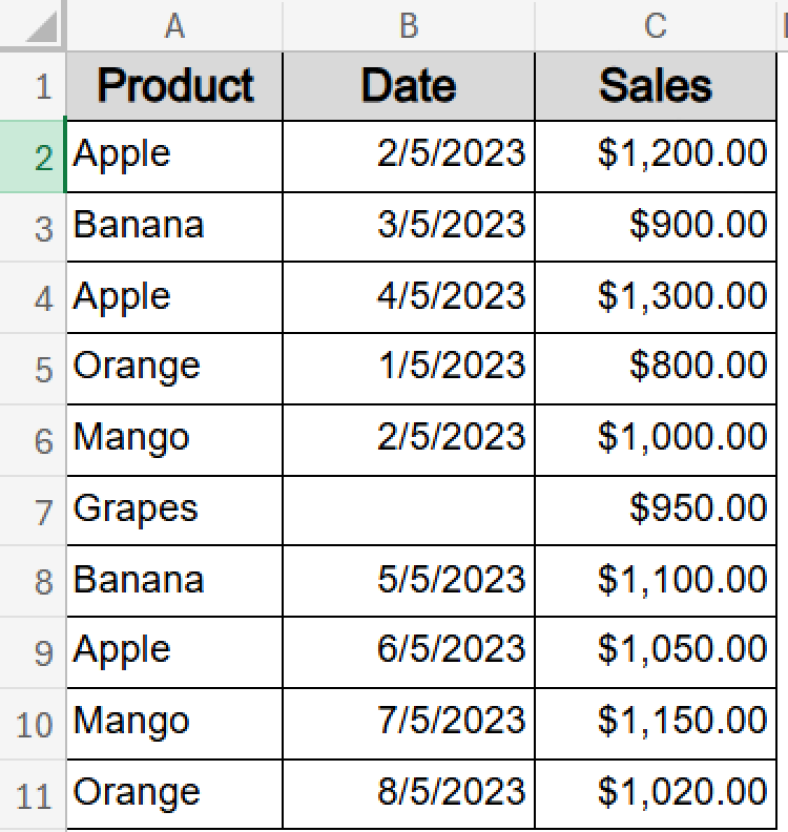Screen dimensions: 788x832
Task: Click the Date header cell
Action: [x=408, y=85]
